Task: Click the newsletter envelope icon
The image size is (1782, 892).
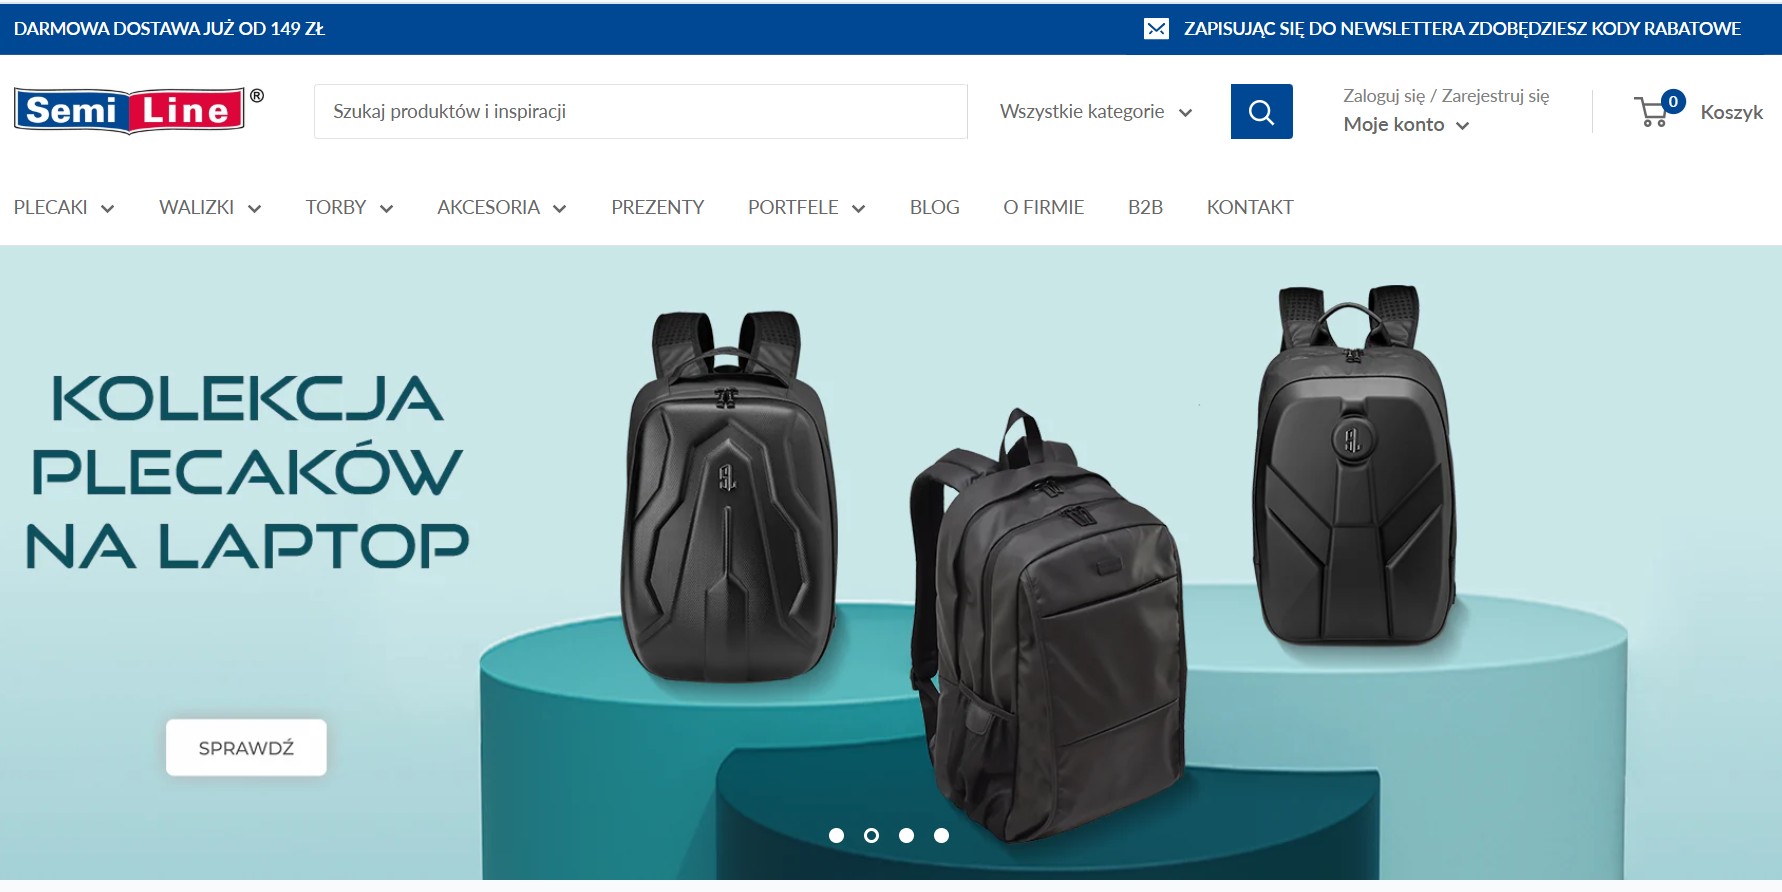Action: coord(1156,29)
